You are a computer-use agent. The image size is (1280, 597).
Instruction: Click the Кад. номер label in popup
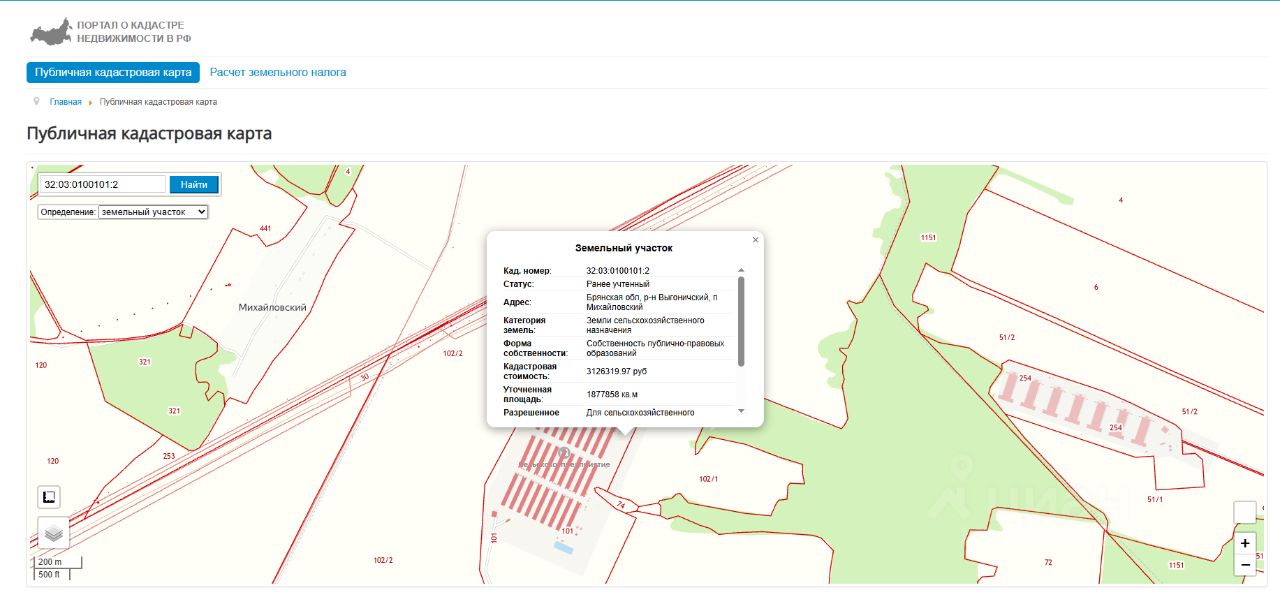click(x=527, y=271)
